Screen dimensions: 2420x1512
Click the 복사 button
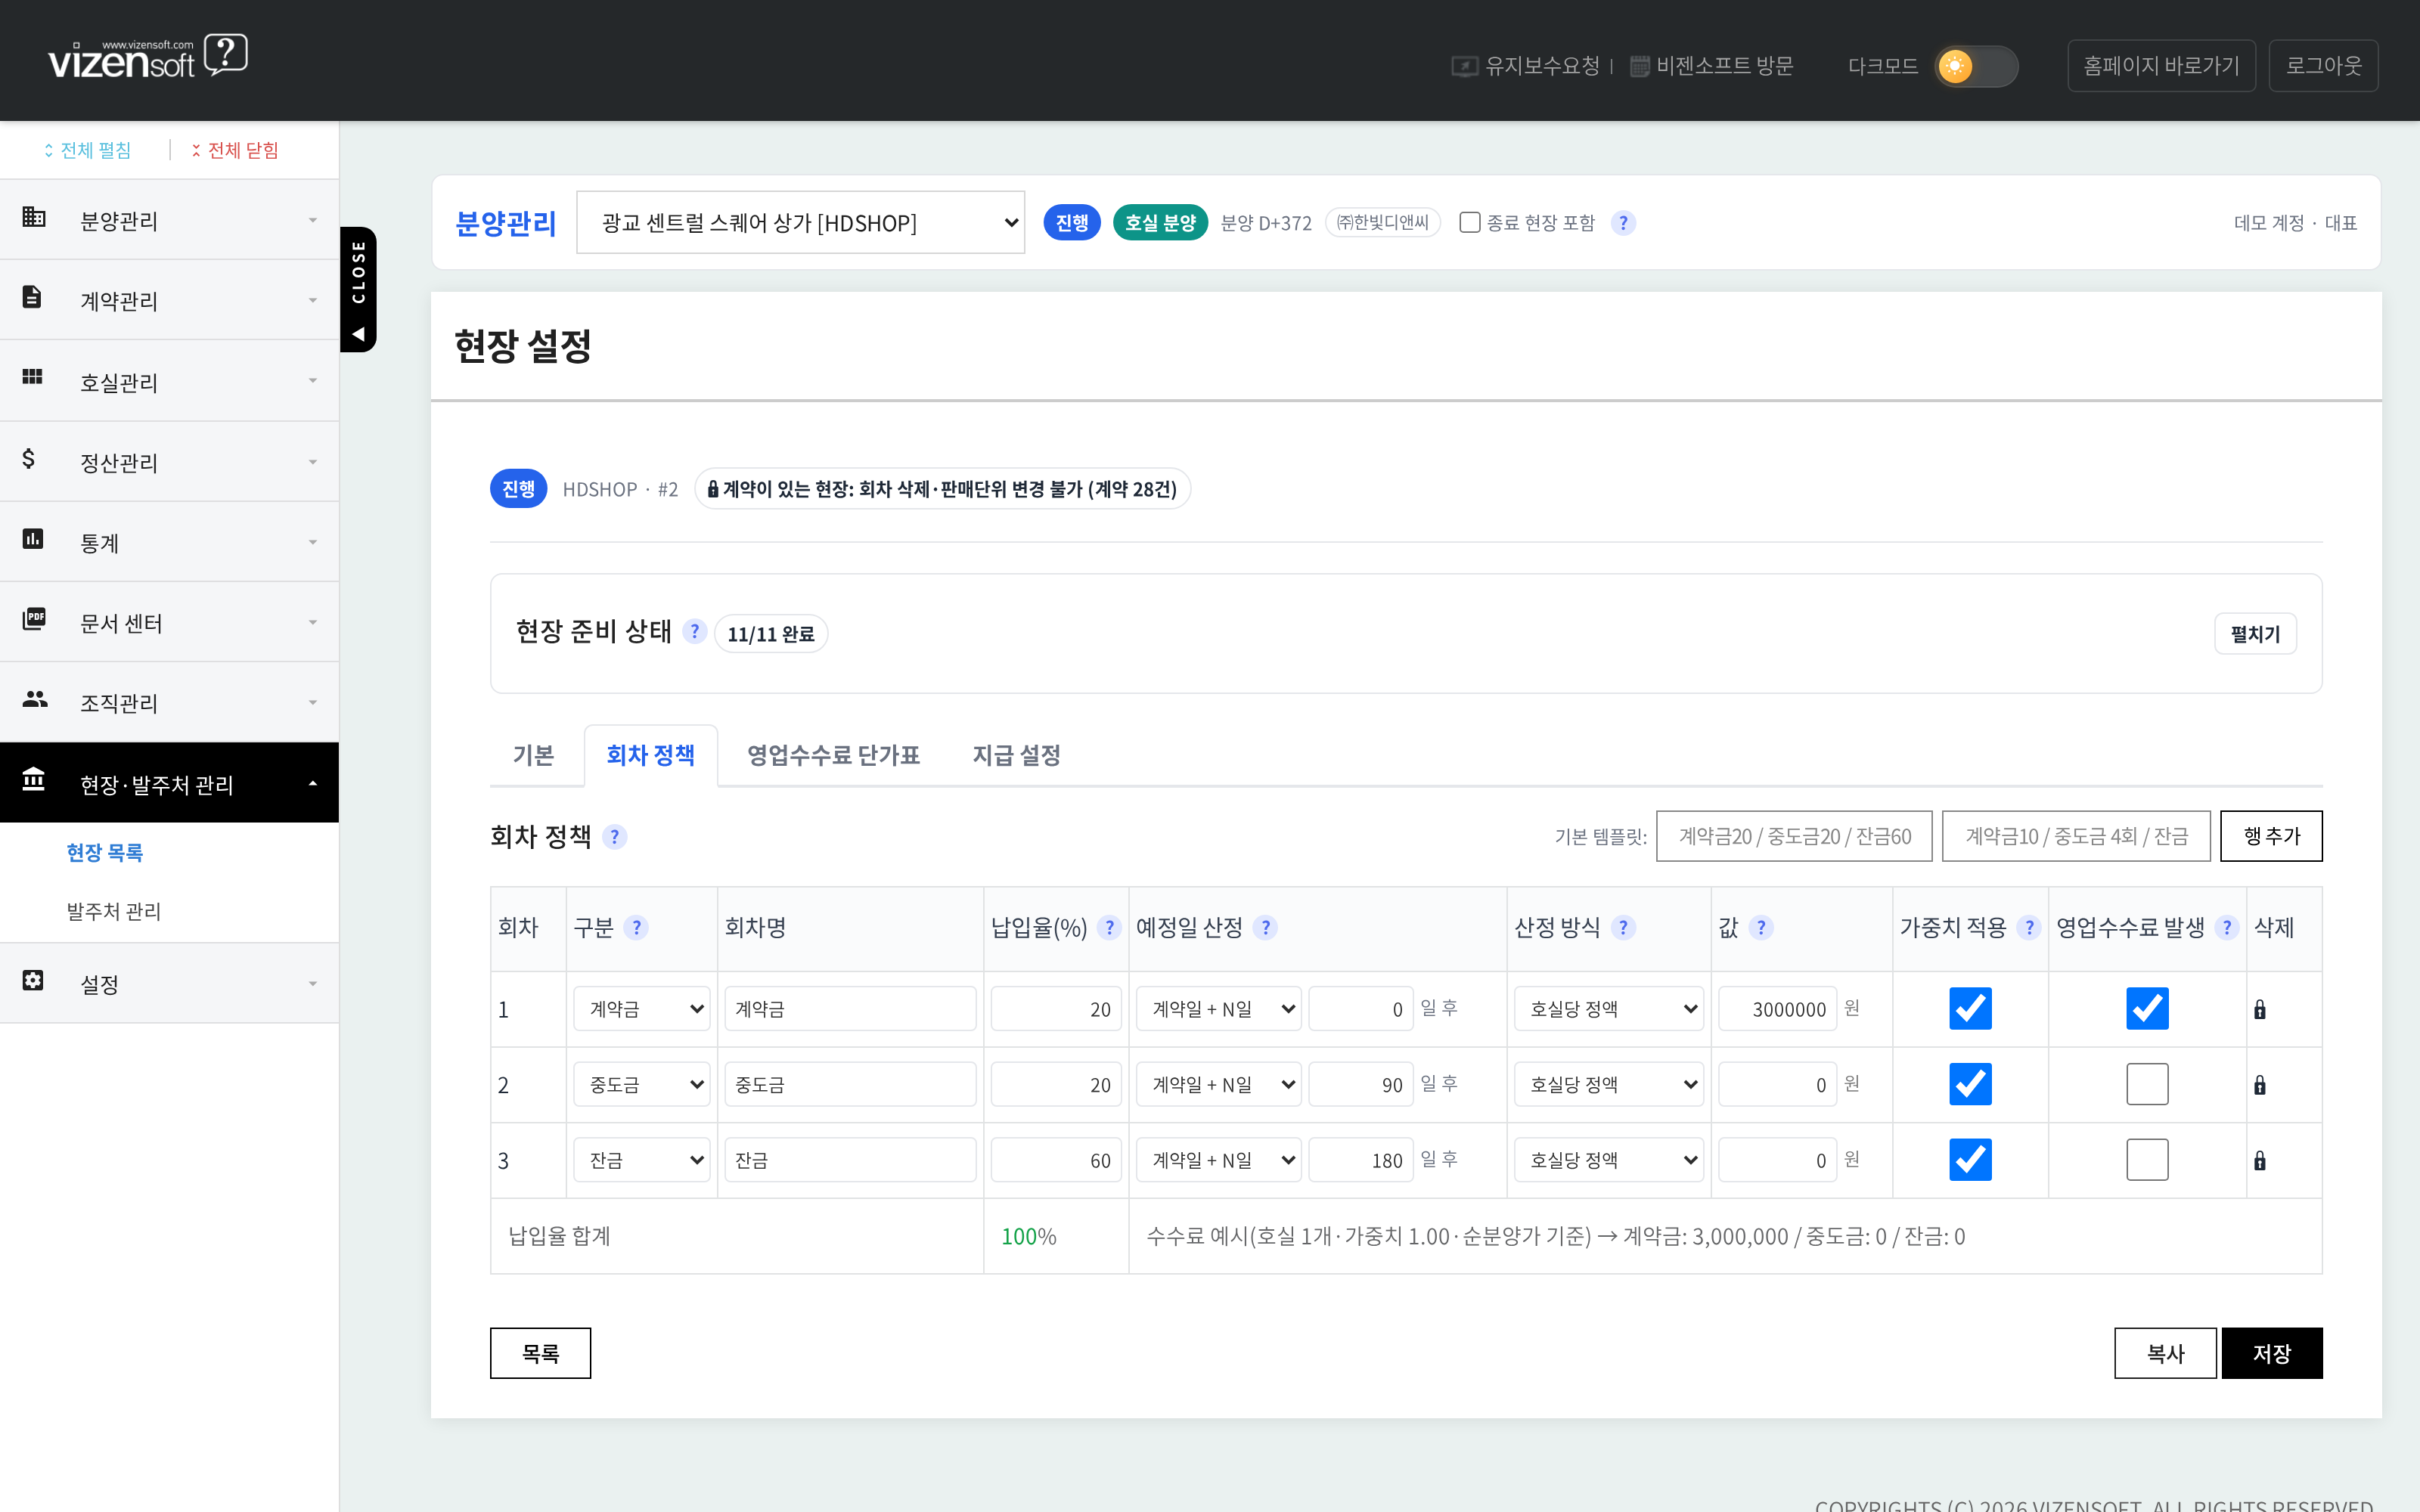[2165, 1353]
